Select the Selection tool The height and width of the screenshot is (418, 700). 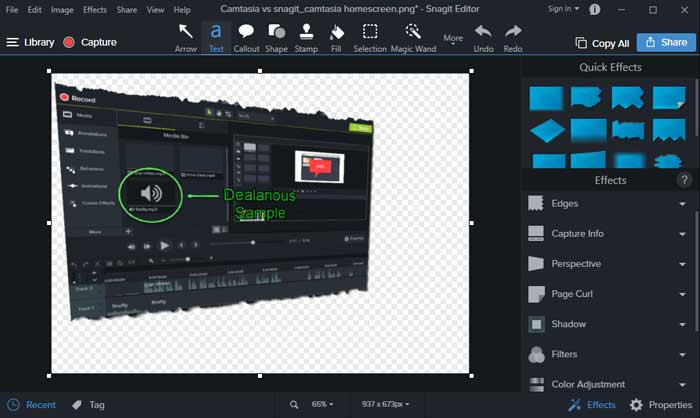370,38
